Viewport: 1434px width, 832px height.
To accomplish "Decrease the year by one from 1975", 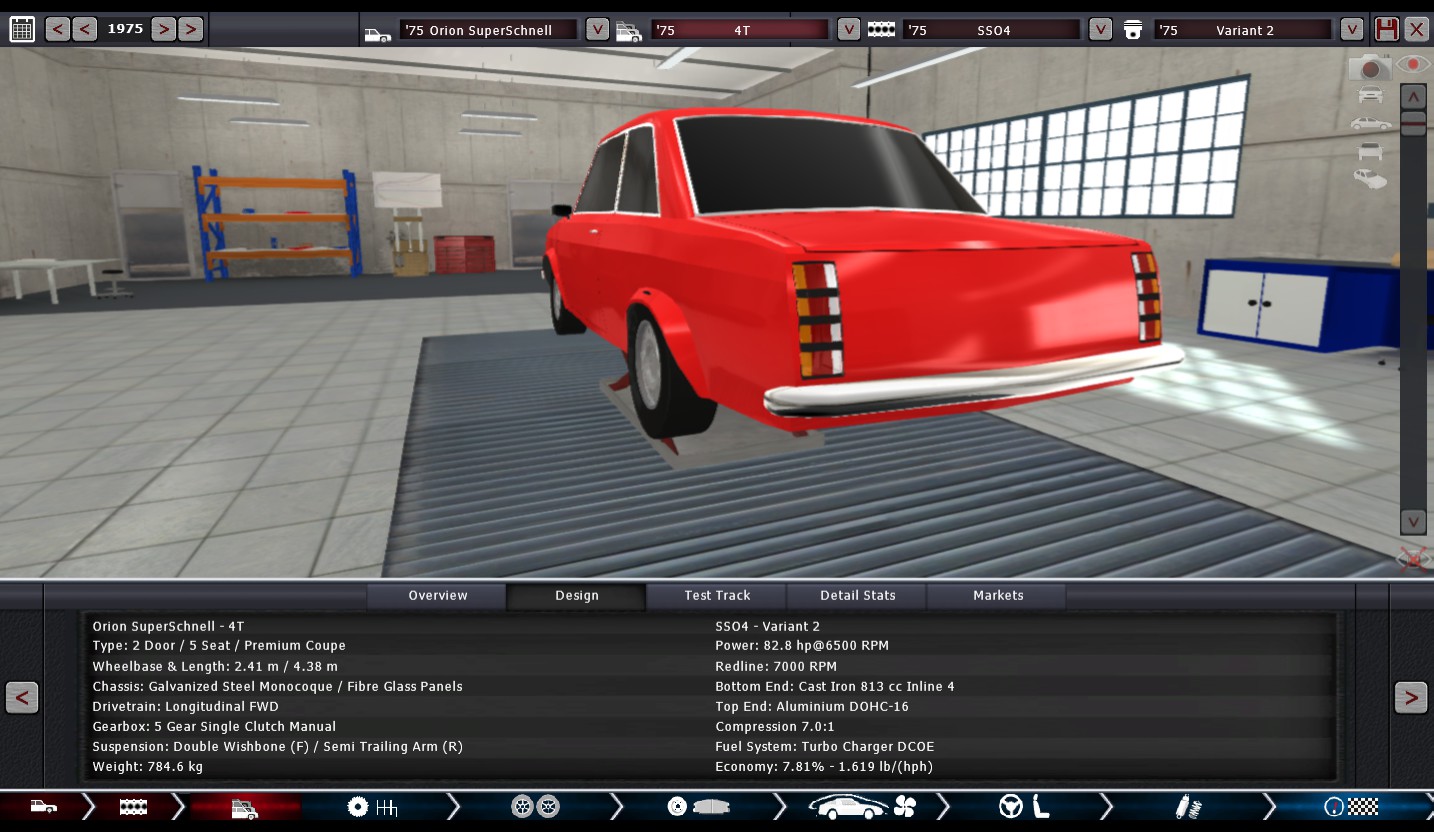I will tap(85, 29).
